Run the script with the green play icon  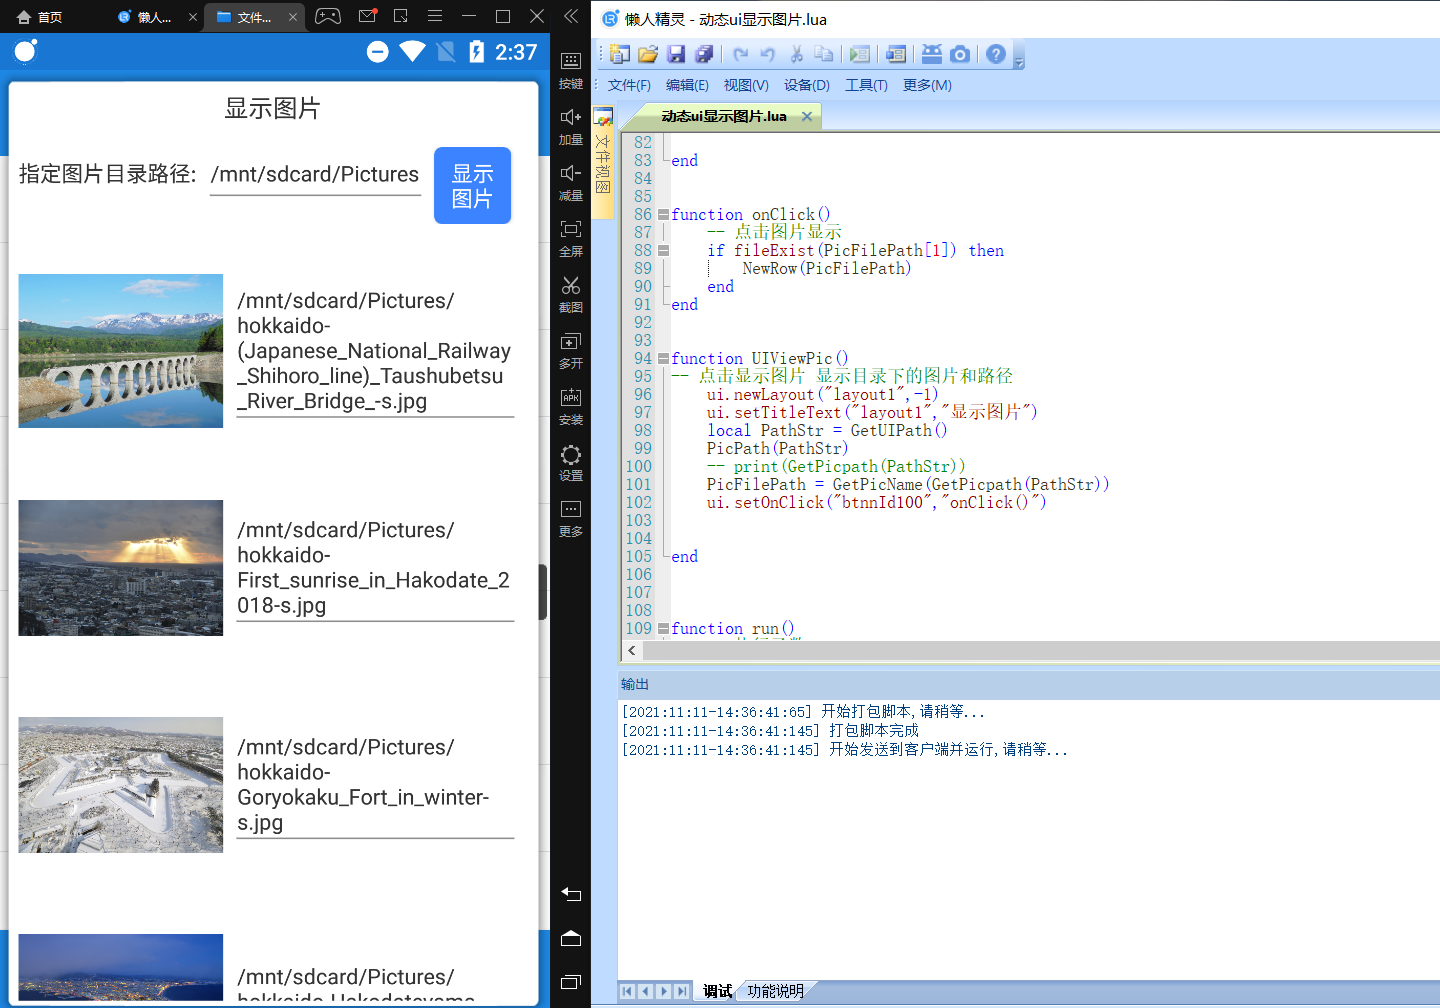click(860, 54)
